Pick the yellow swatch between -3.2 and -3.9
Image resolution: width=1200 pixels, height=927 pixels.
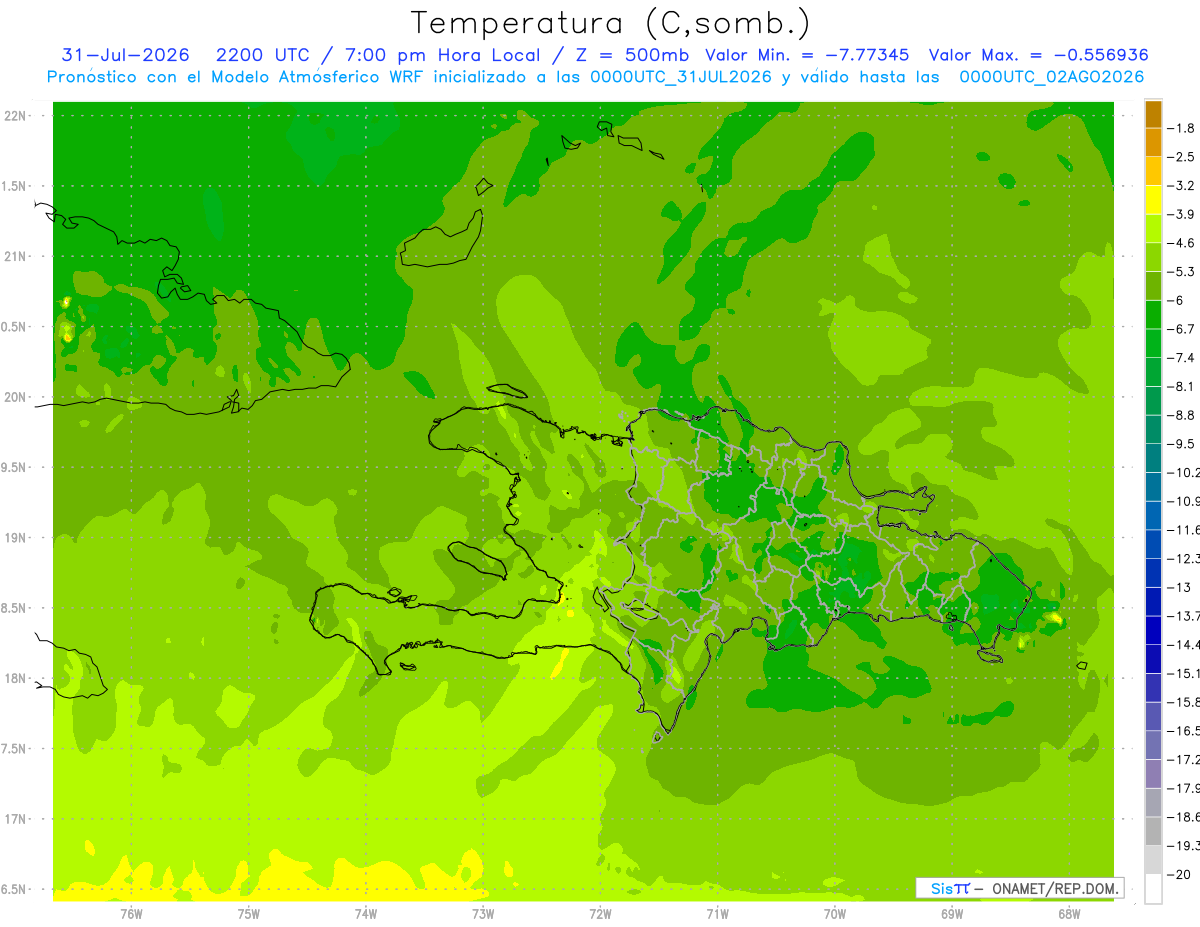pos(1153,200)
